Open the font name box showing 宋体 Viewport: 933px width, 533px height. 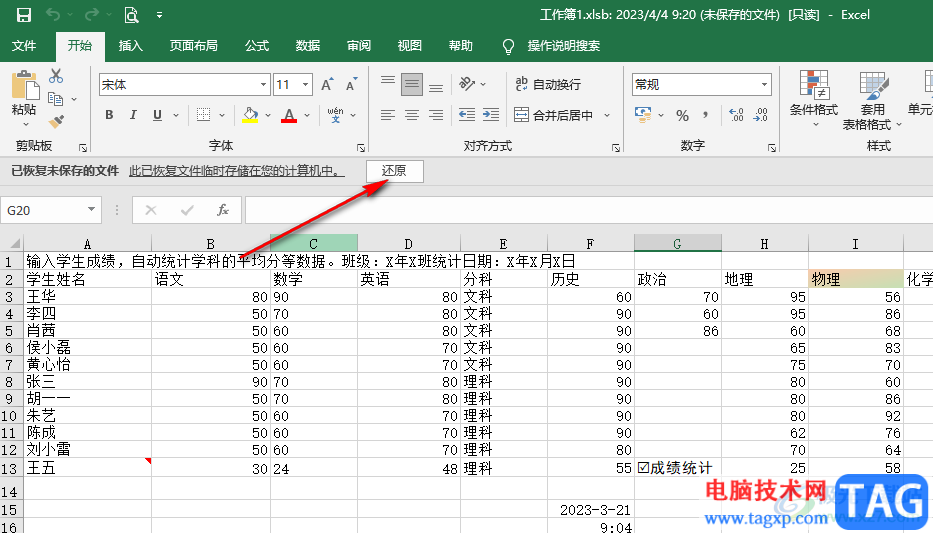[184, 84]
